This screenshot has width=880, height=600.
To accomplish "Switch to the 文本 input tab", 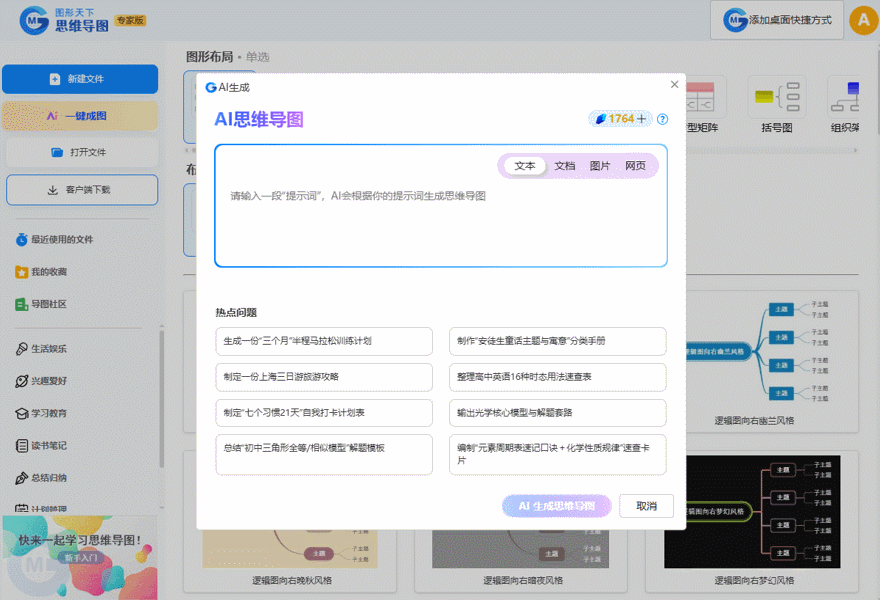I will click(x=525, y=166).
